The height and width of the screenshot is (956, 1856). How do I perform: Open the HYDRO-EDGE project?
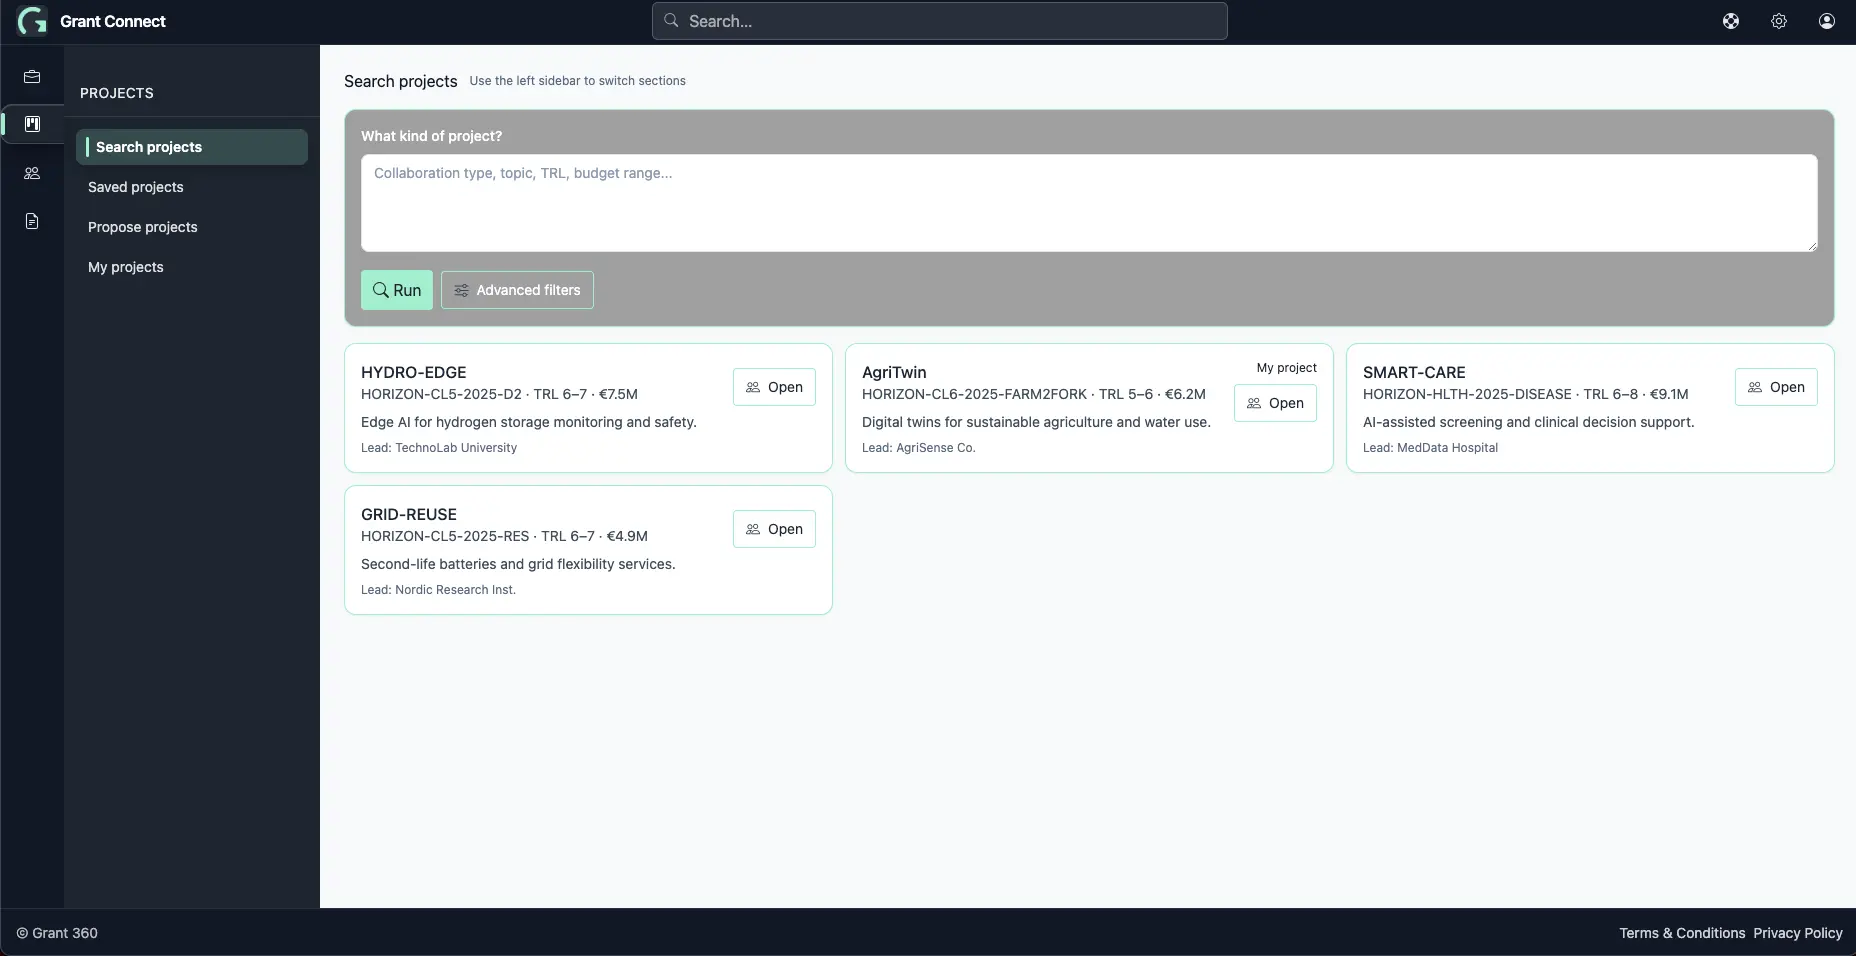(x=774, y=387)
